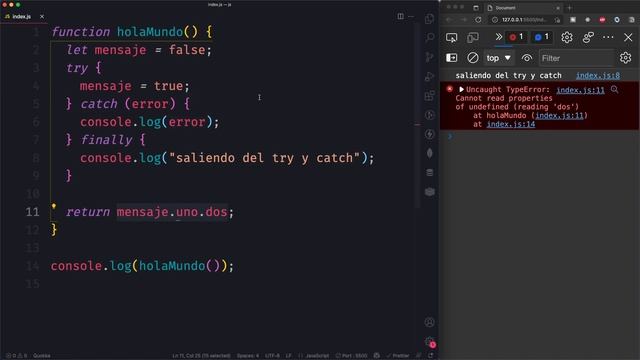Focus the console Filter field

tap(577, 58)
